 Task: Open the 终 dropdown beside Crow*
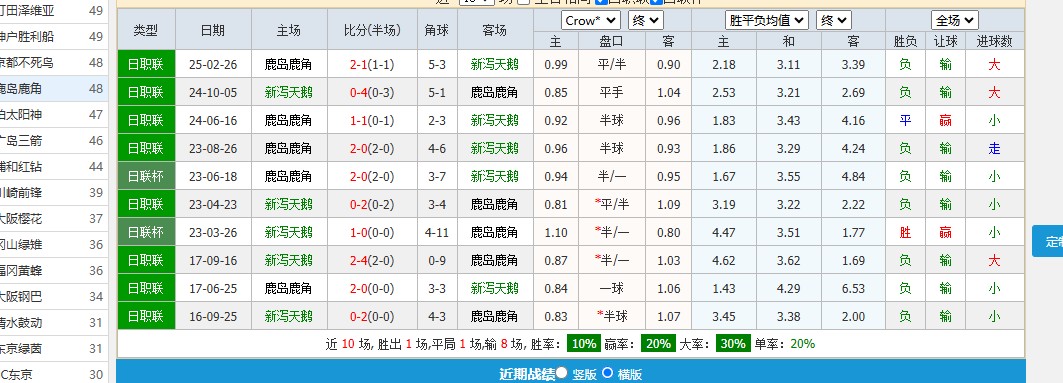click(x=645, y=20)
